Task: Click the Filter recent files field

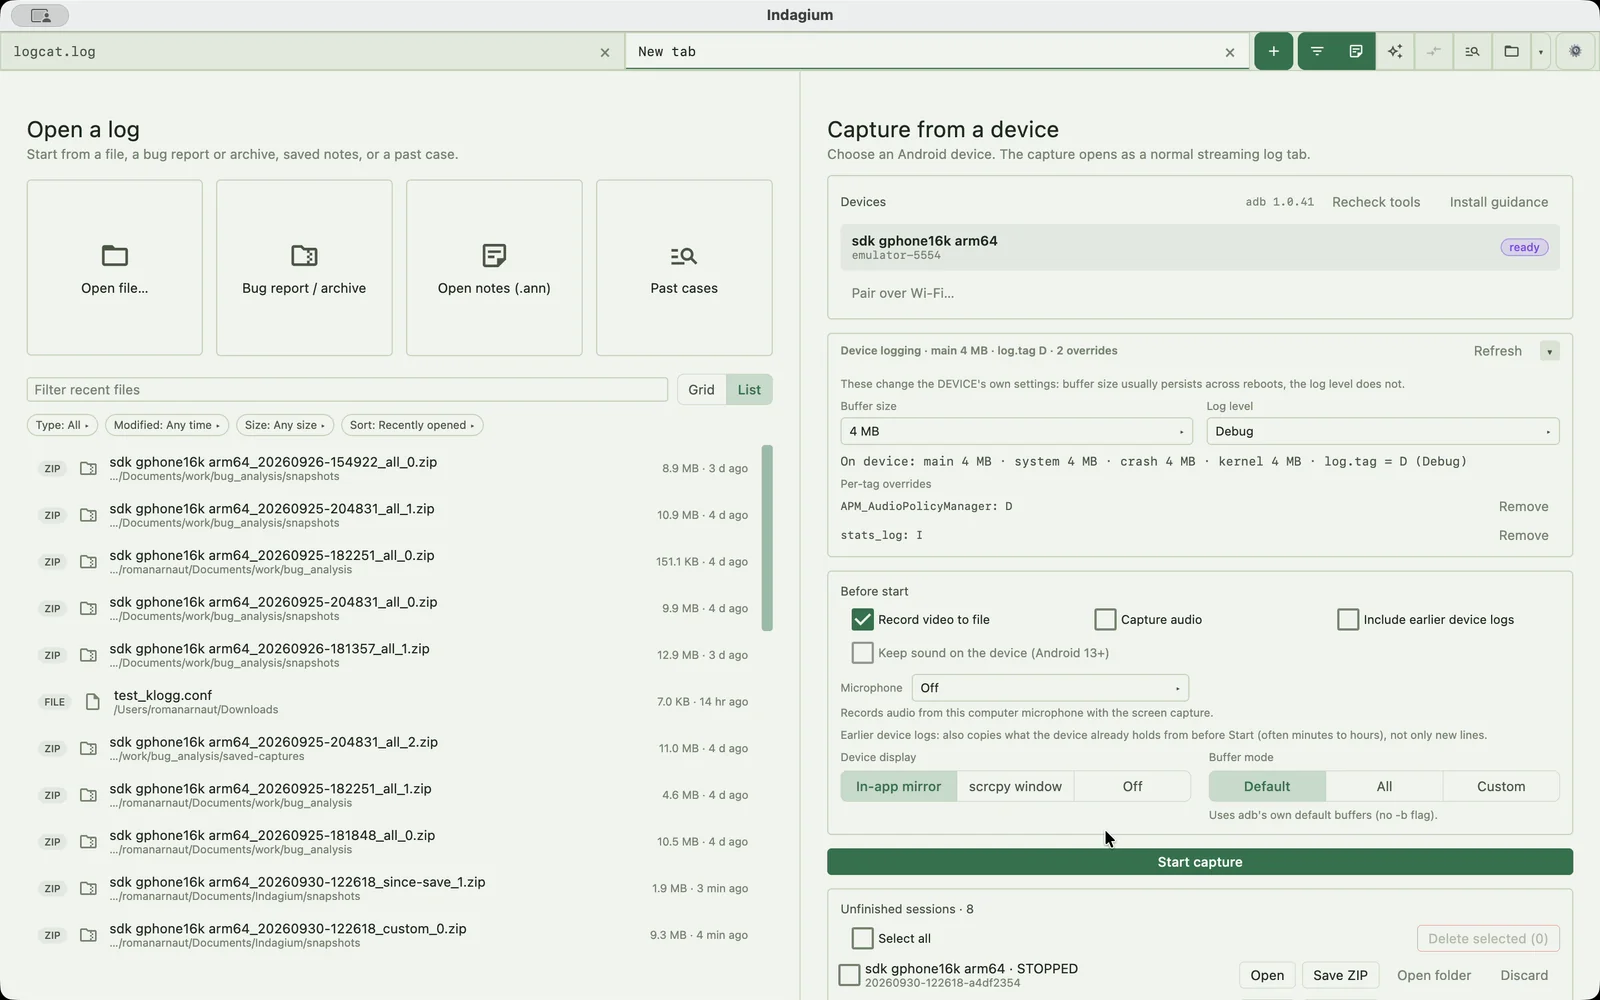Action: click(347, 390)
